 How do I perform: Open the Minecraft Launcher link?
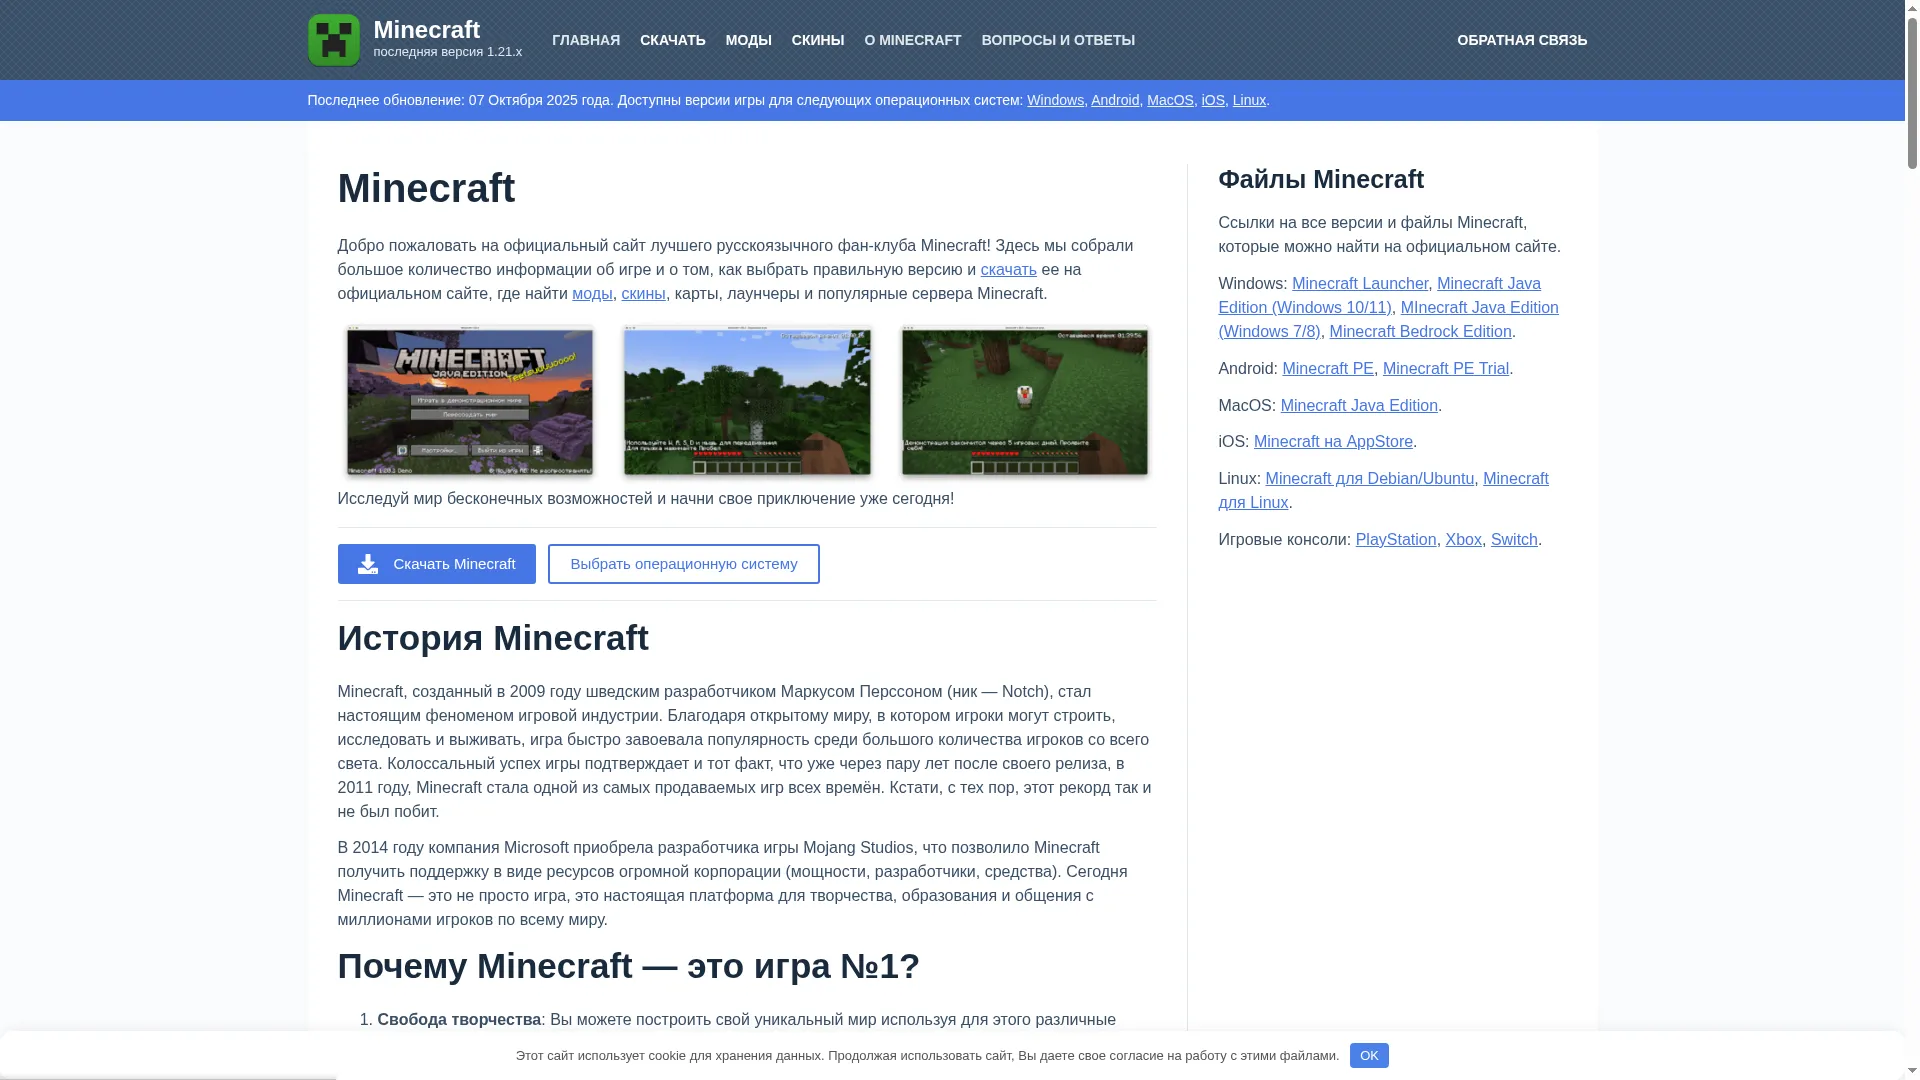(1360, 284)
